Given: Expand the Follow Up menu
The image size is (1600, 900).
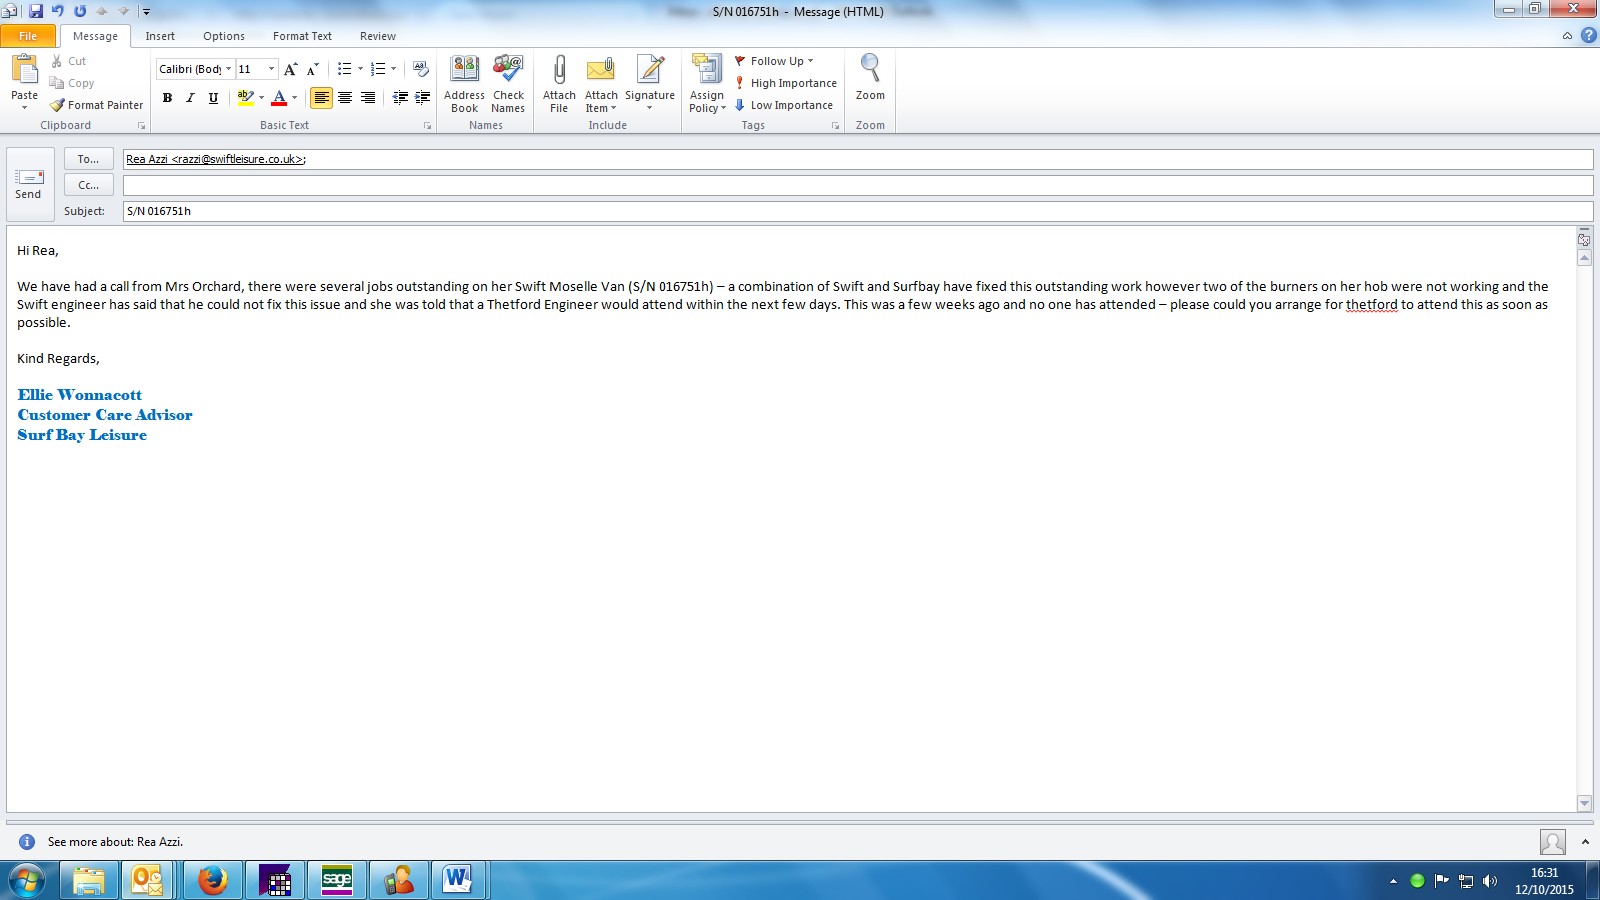Looking at the screenshot, I should [x=775, y=61].
